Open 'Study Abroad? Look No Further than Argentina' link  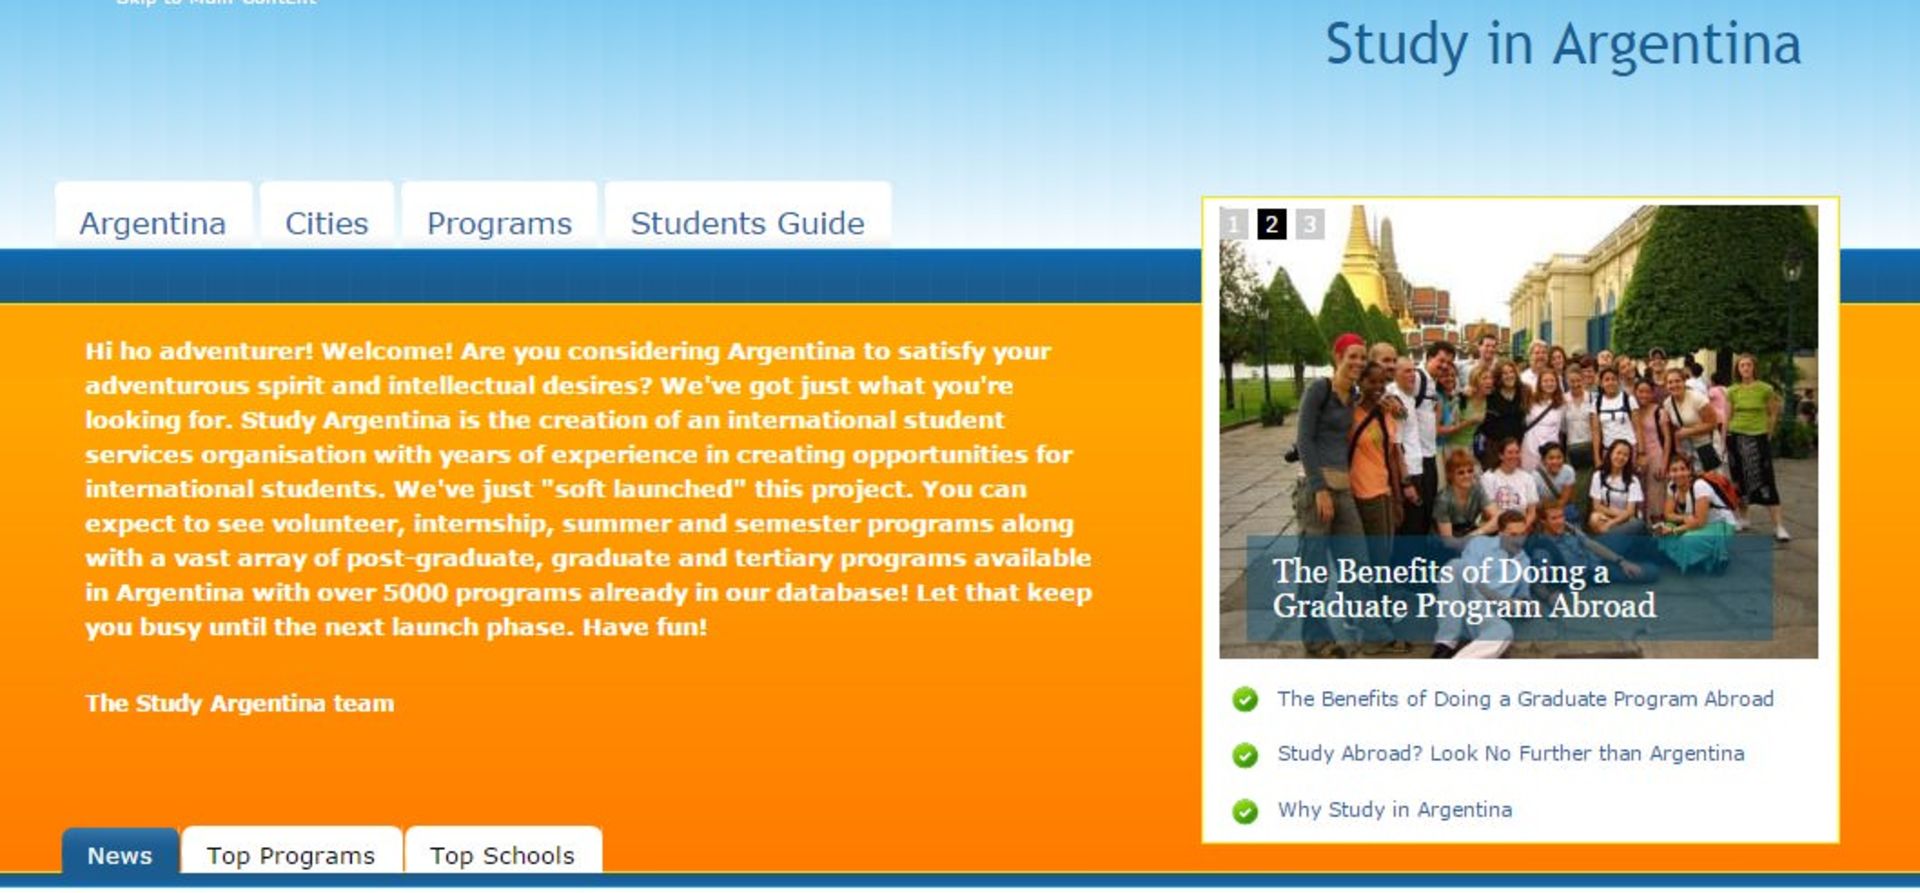click(x=1510, y=753)
